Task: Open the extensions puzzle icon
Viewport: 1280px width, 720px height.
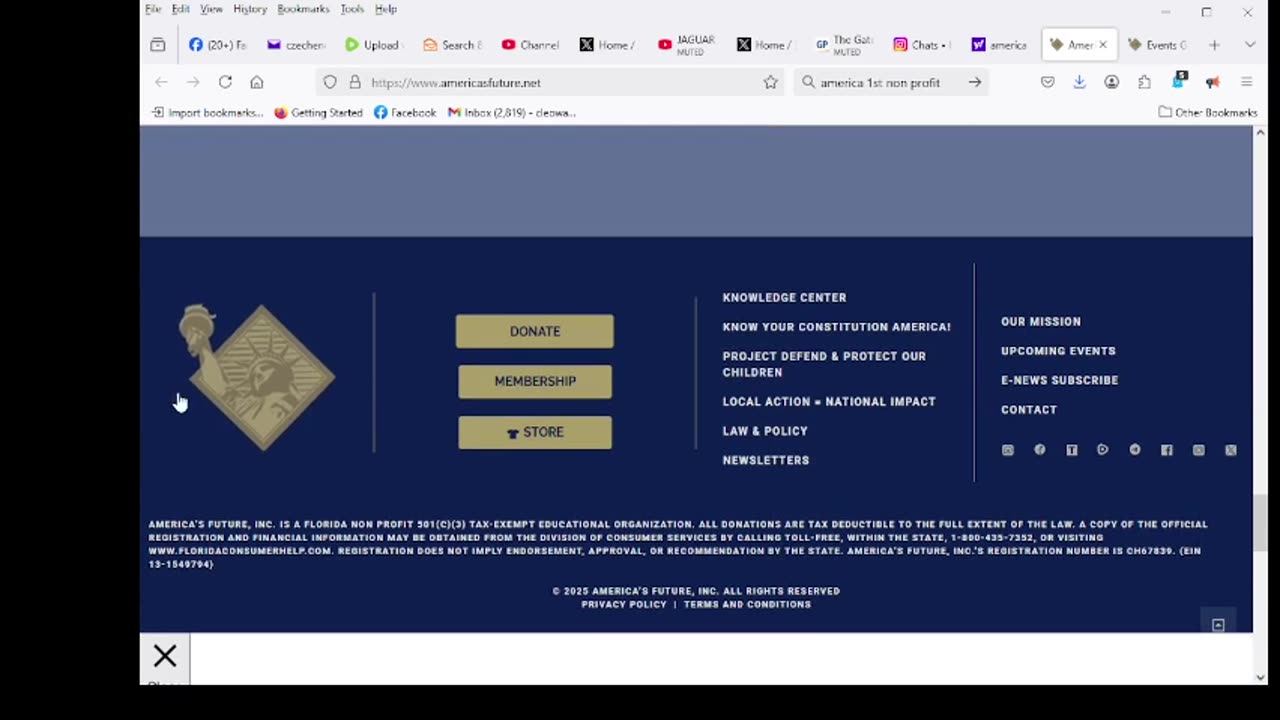Action: tap(1144, 82)
